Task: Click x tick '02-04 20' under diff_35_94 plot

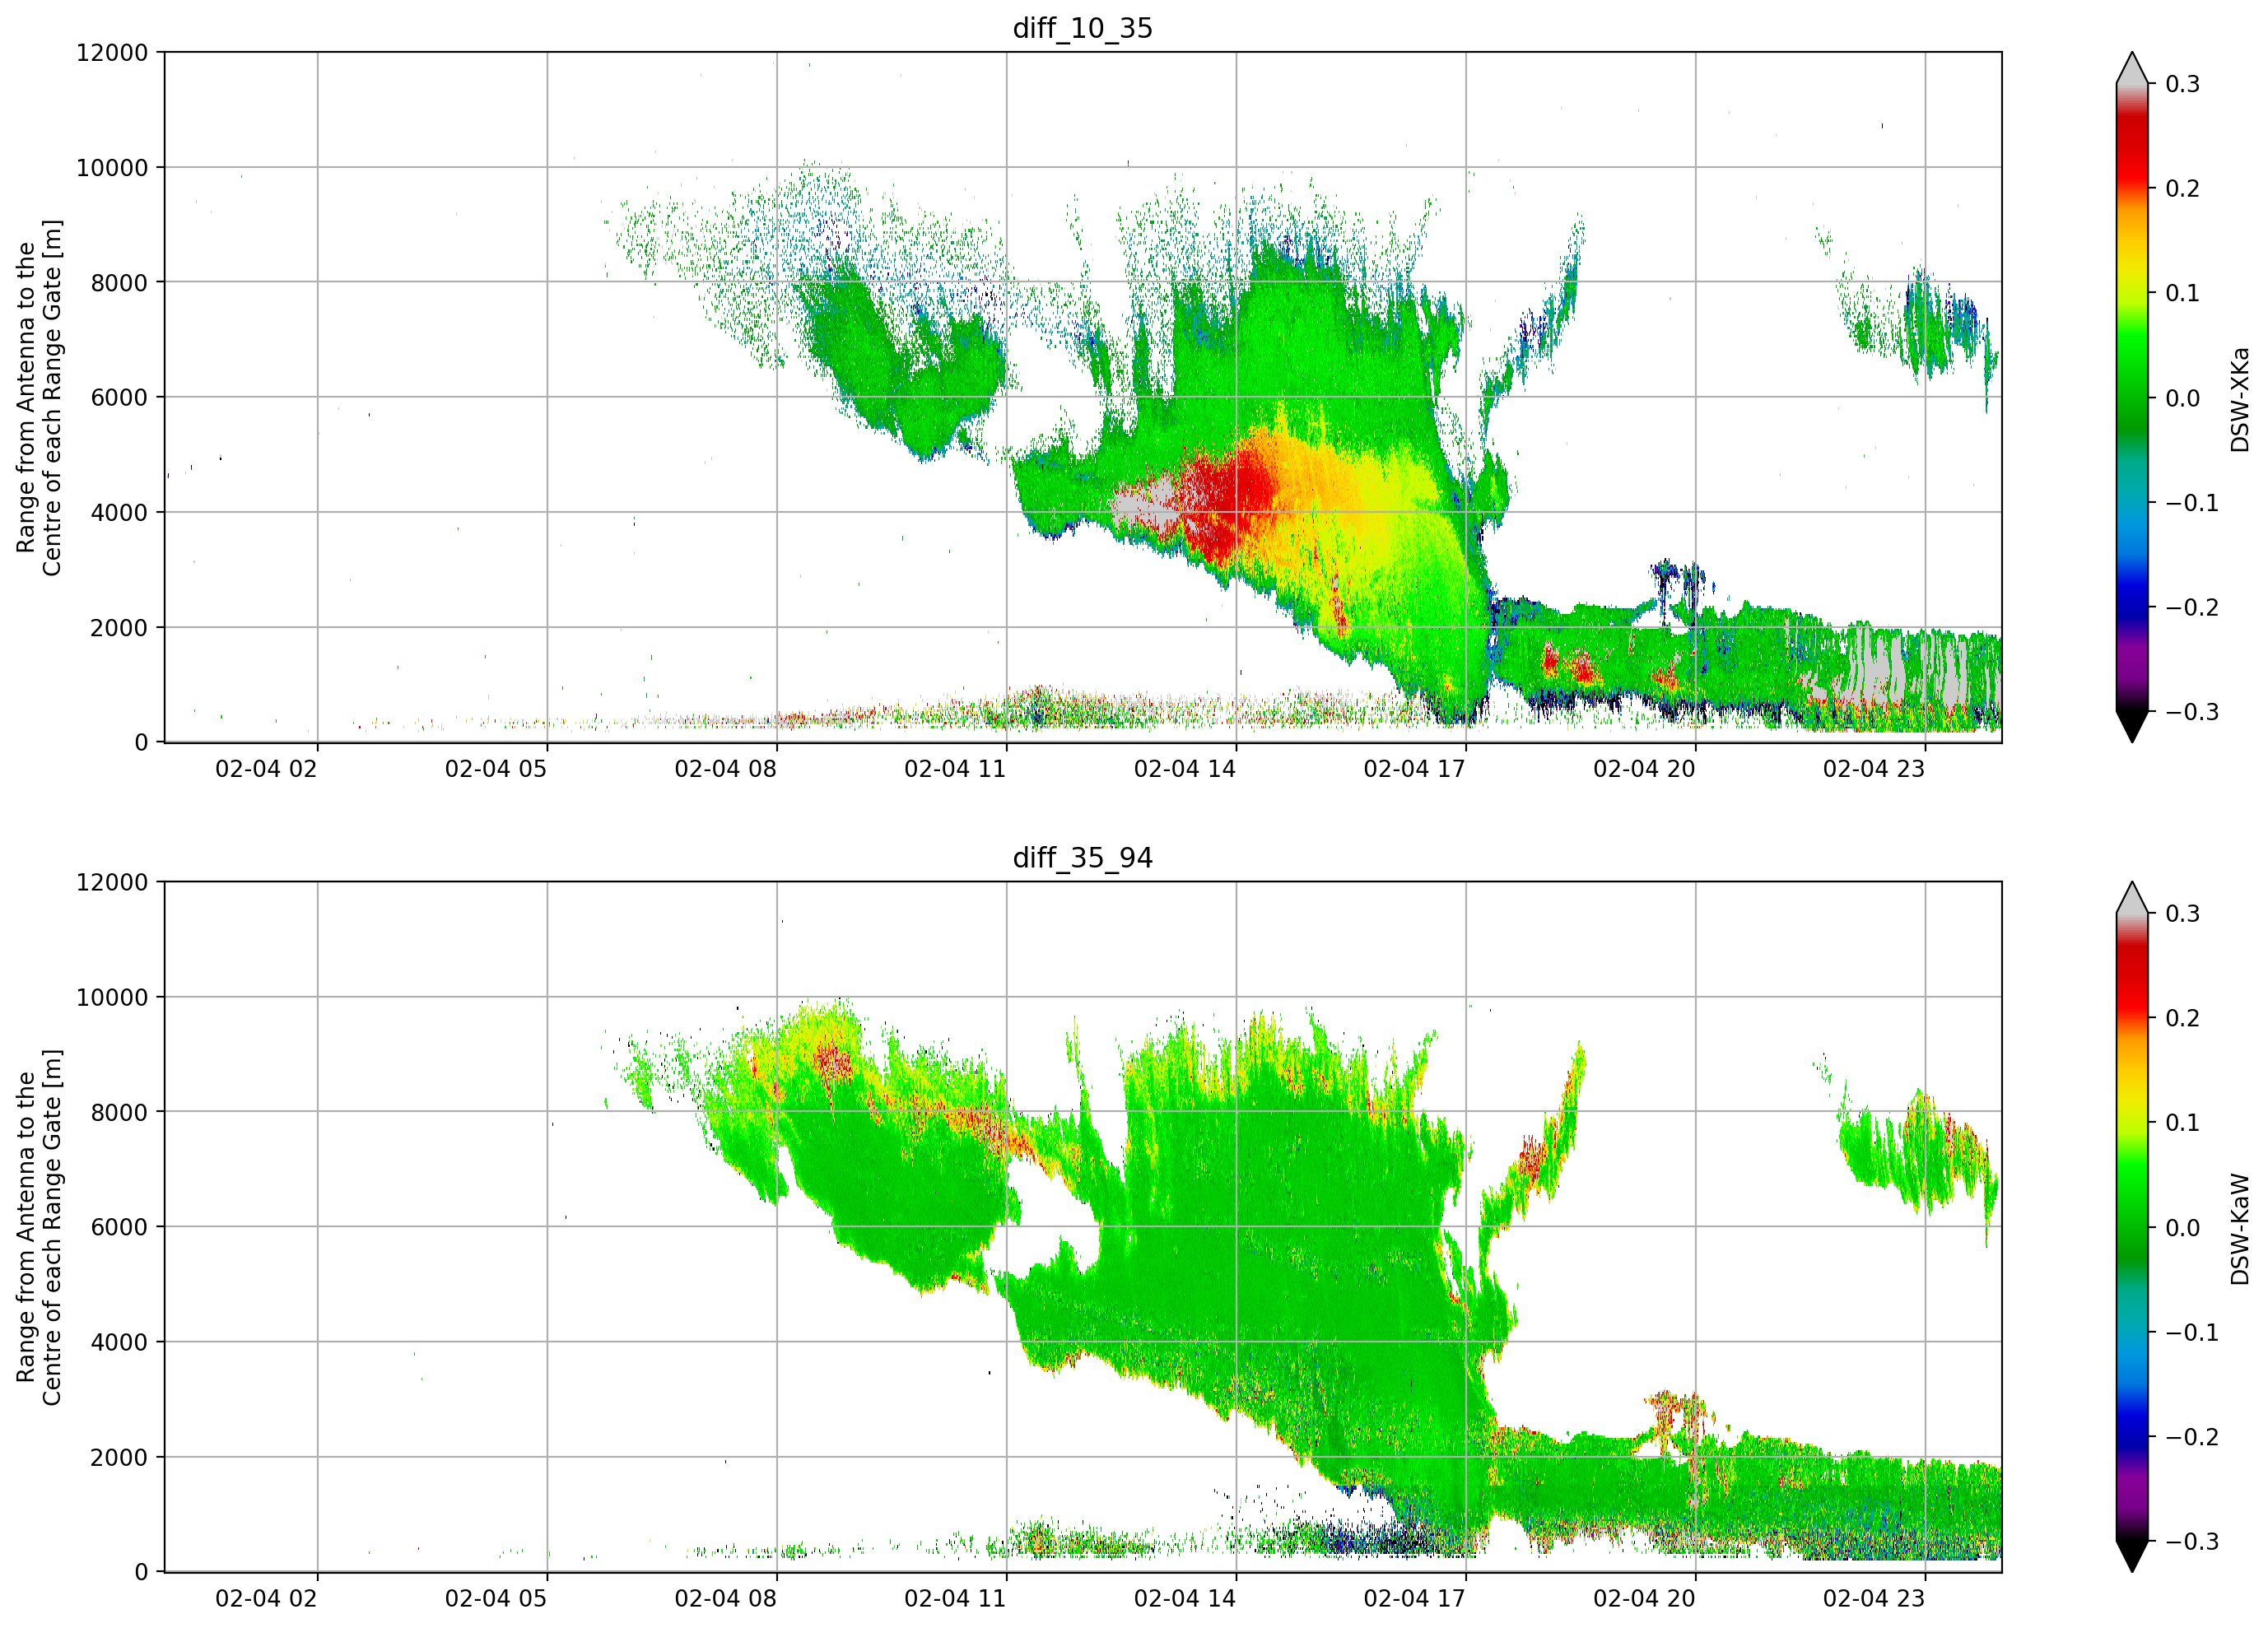Action: (1644, 1599)
